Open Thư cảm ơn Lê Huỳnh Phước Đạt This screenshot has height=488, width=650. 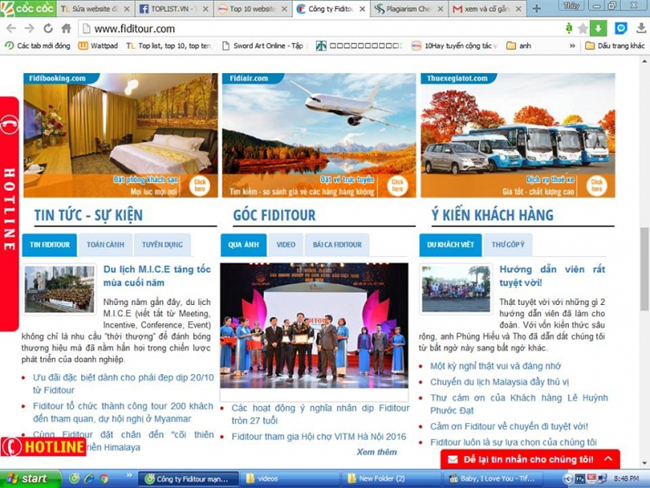click(x=519, y=404)
